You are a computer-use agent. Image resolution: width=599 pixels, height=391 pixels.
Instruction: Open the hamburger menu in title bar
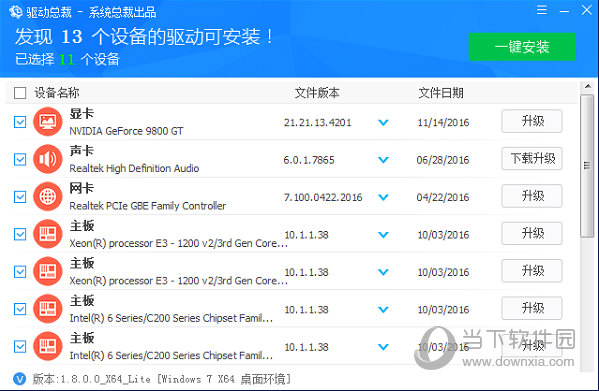click(x=542, y=10)
